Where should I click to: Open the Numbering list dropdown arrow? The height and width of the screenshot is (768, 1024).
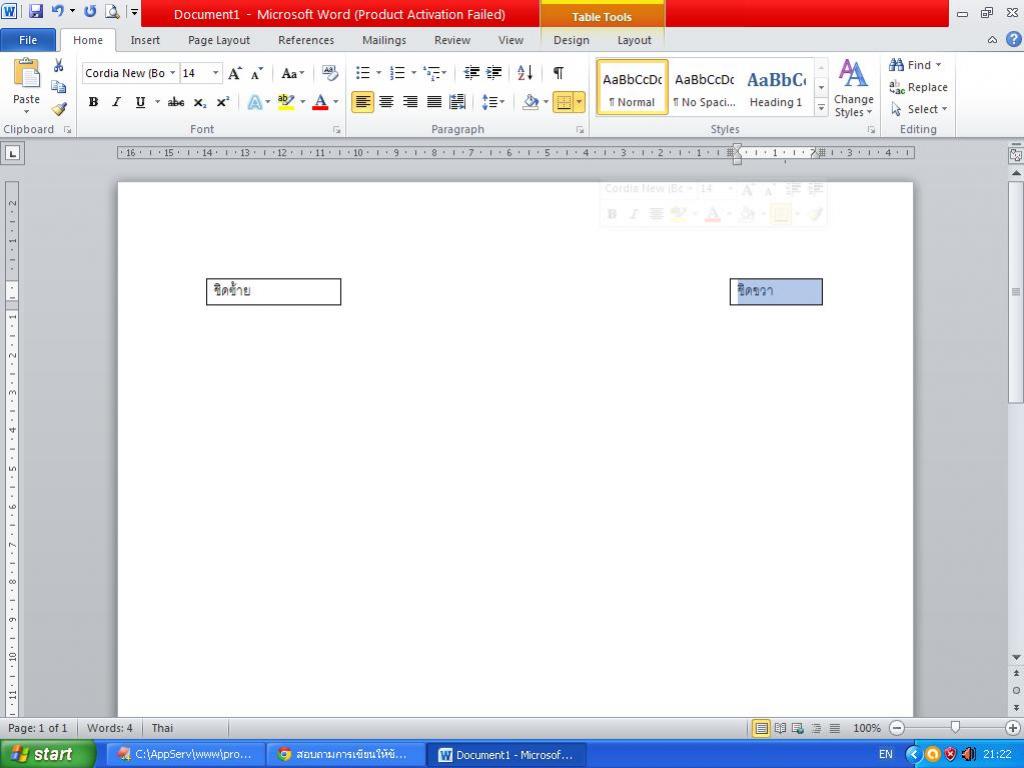pos(413,73)
